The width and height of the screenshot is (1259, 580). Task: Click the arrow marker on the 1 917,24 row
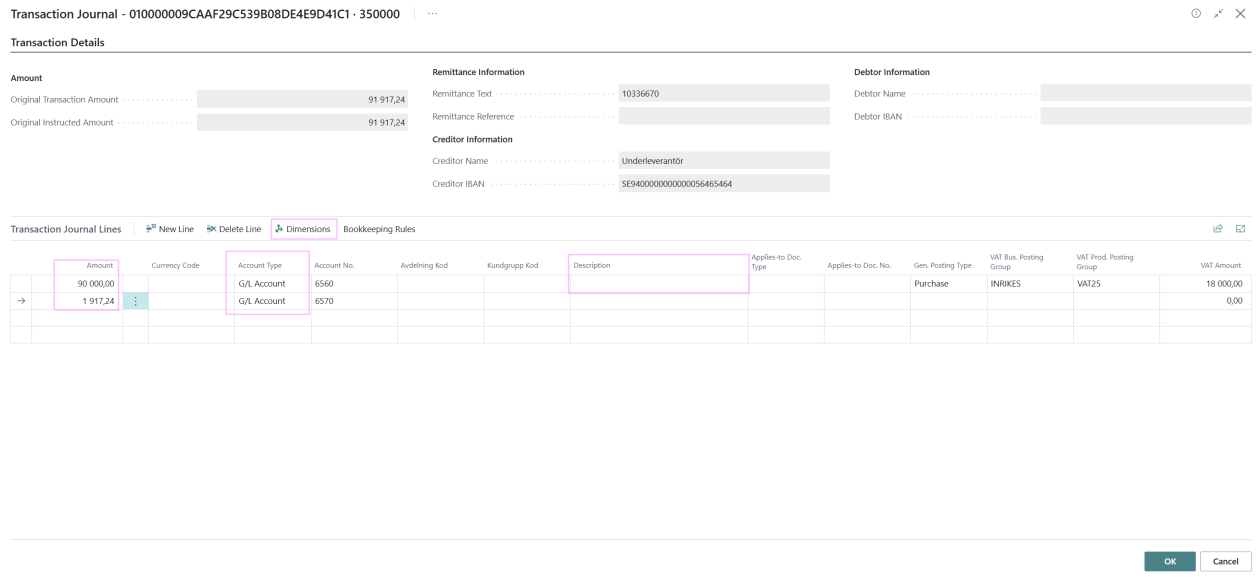click(21, 301)
